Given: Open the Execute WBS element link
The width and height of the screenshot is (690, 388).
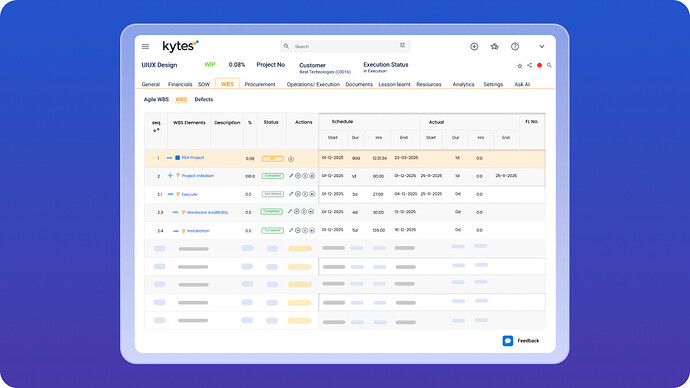Looking at the screenshot, I should (x=189, y=194).
